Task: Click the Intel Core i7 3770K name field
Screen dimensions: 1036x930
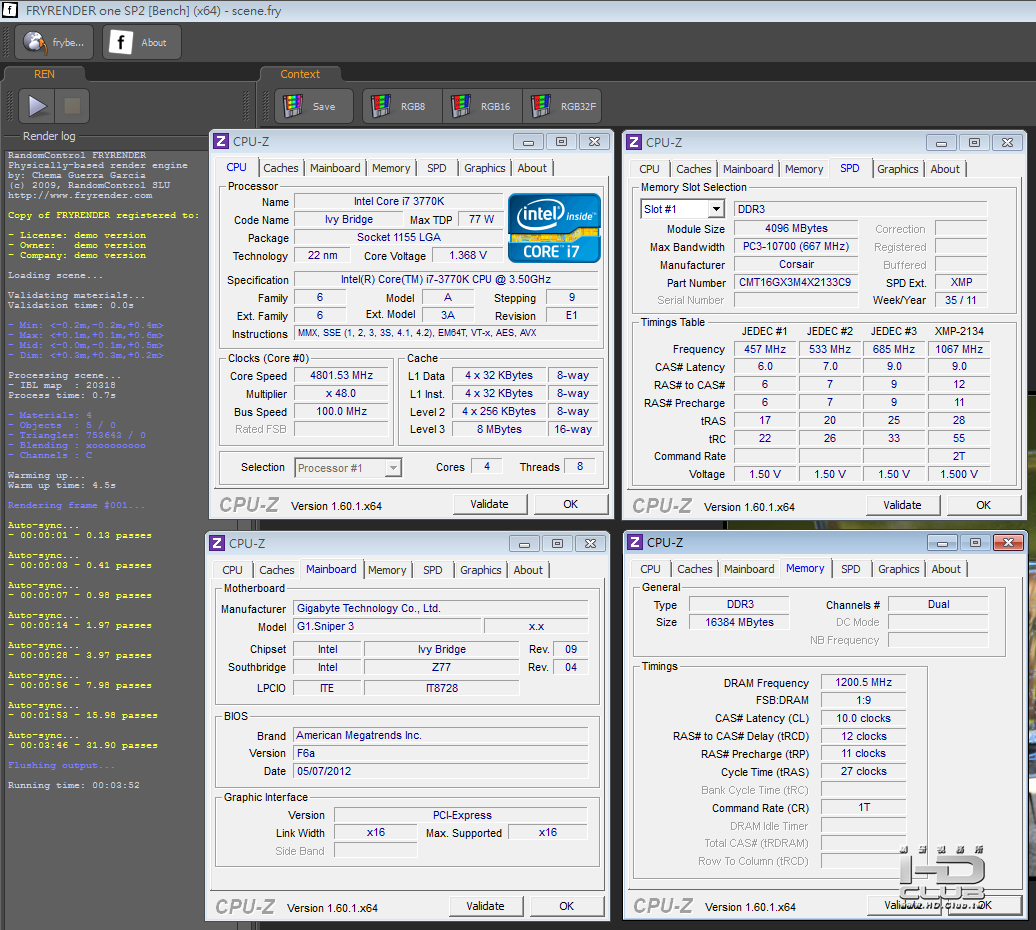Action: coord(399,201)
